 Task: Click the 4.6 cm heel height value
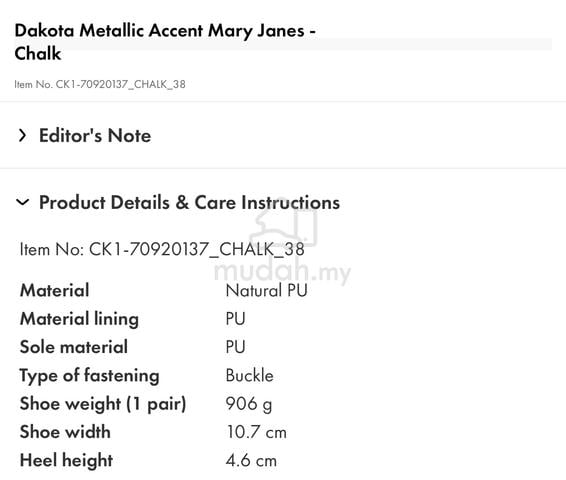point(251,461)
